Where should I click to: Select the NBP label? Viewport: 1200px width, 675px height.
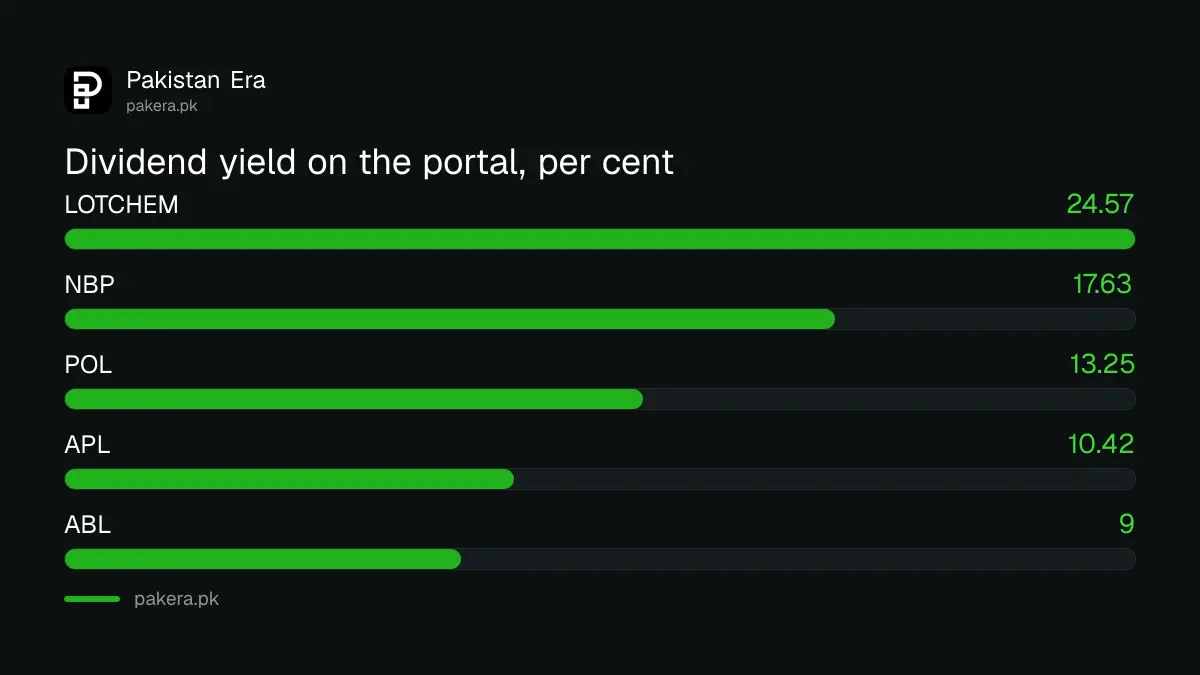[x=90, y=285]
